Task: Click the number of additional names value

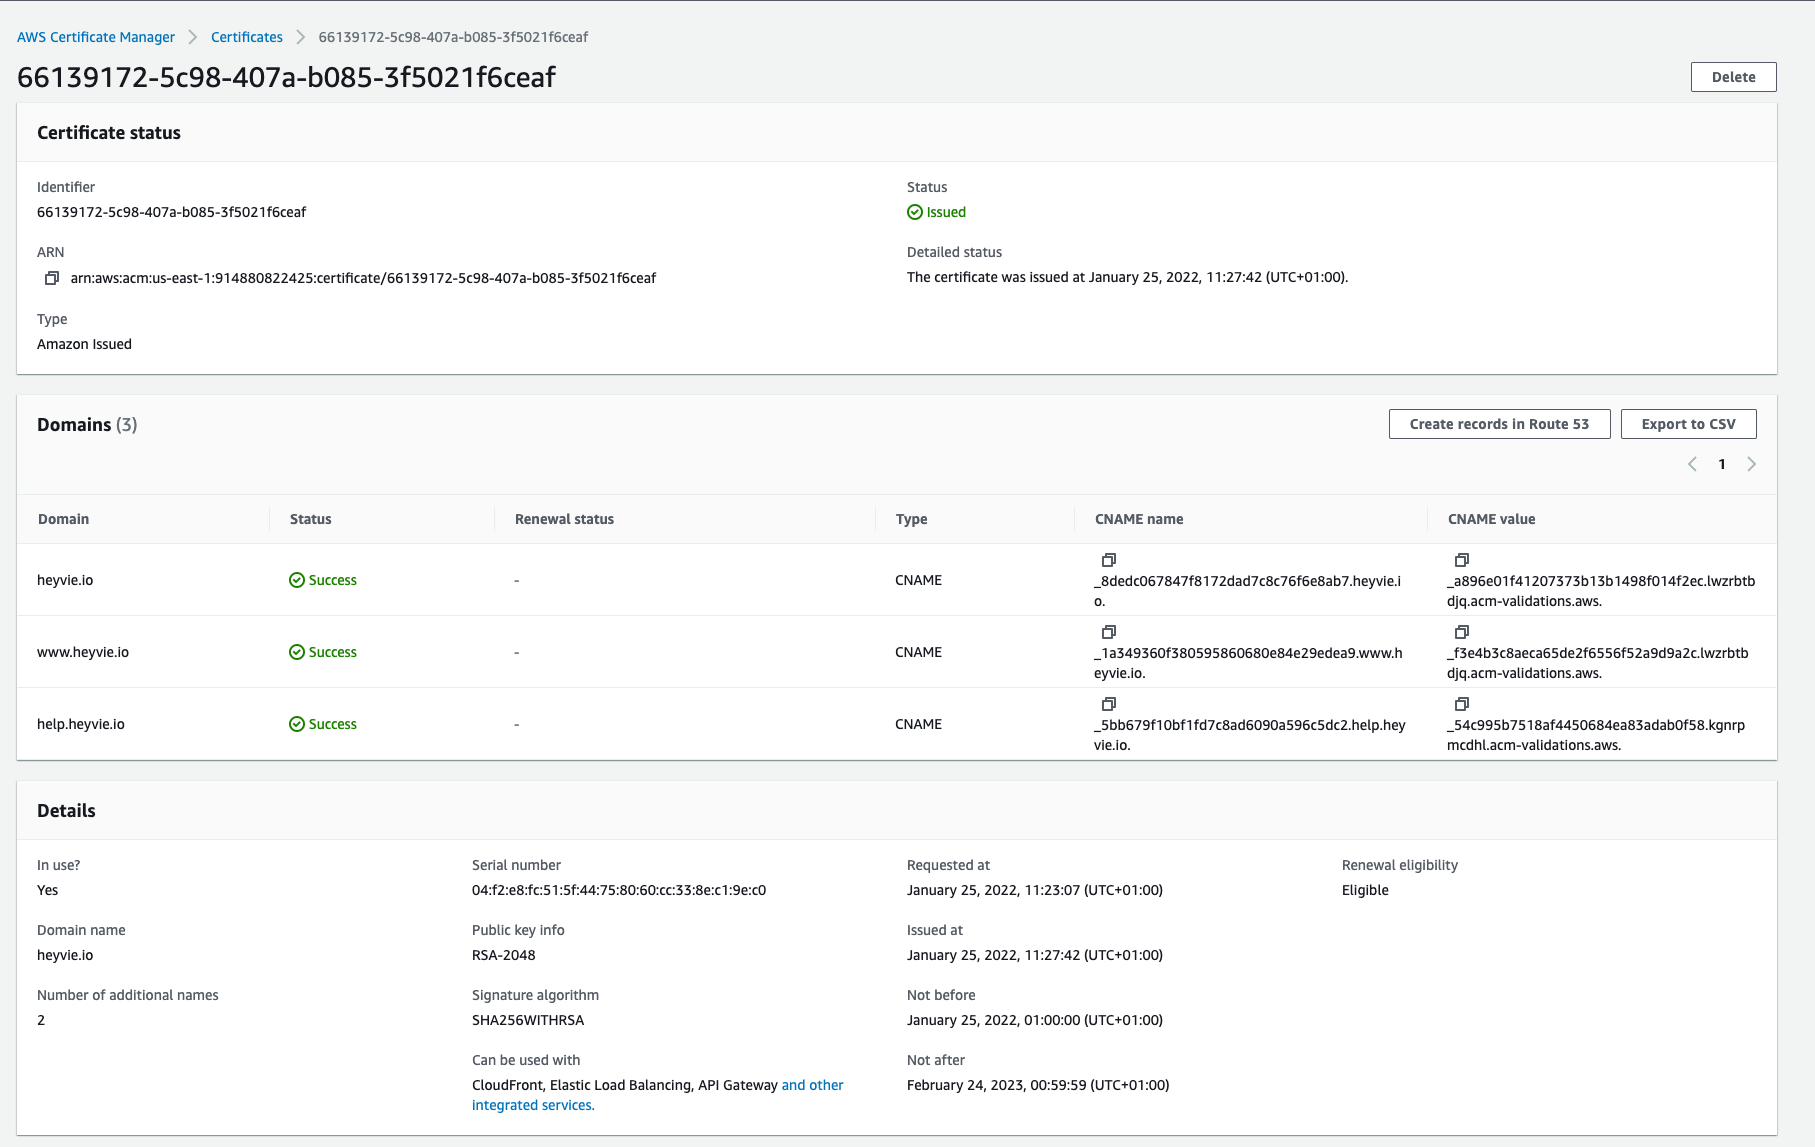Action: (x=41, y=1020)
